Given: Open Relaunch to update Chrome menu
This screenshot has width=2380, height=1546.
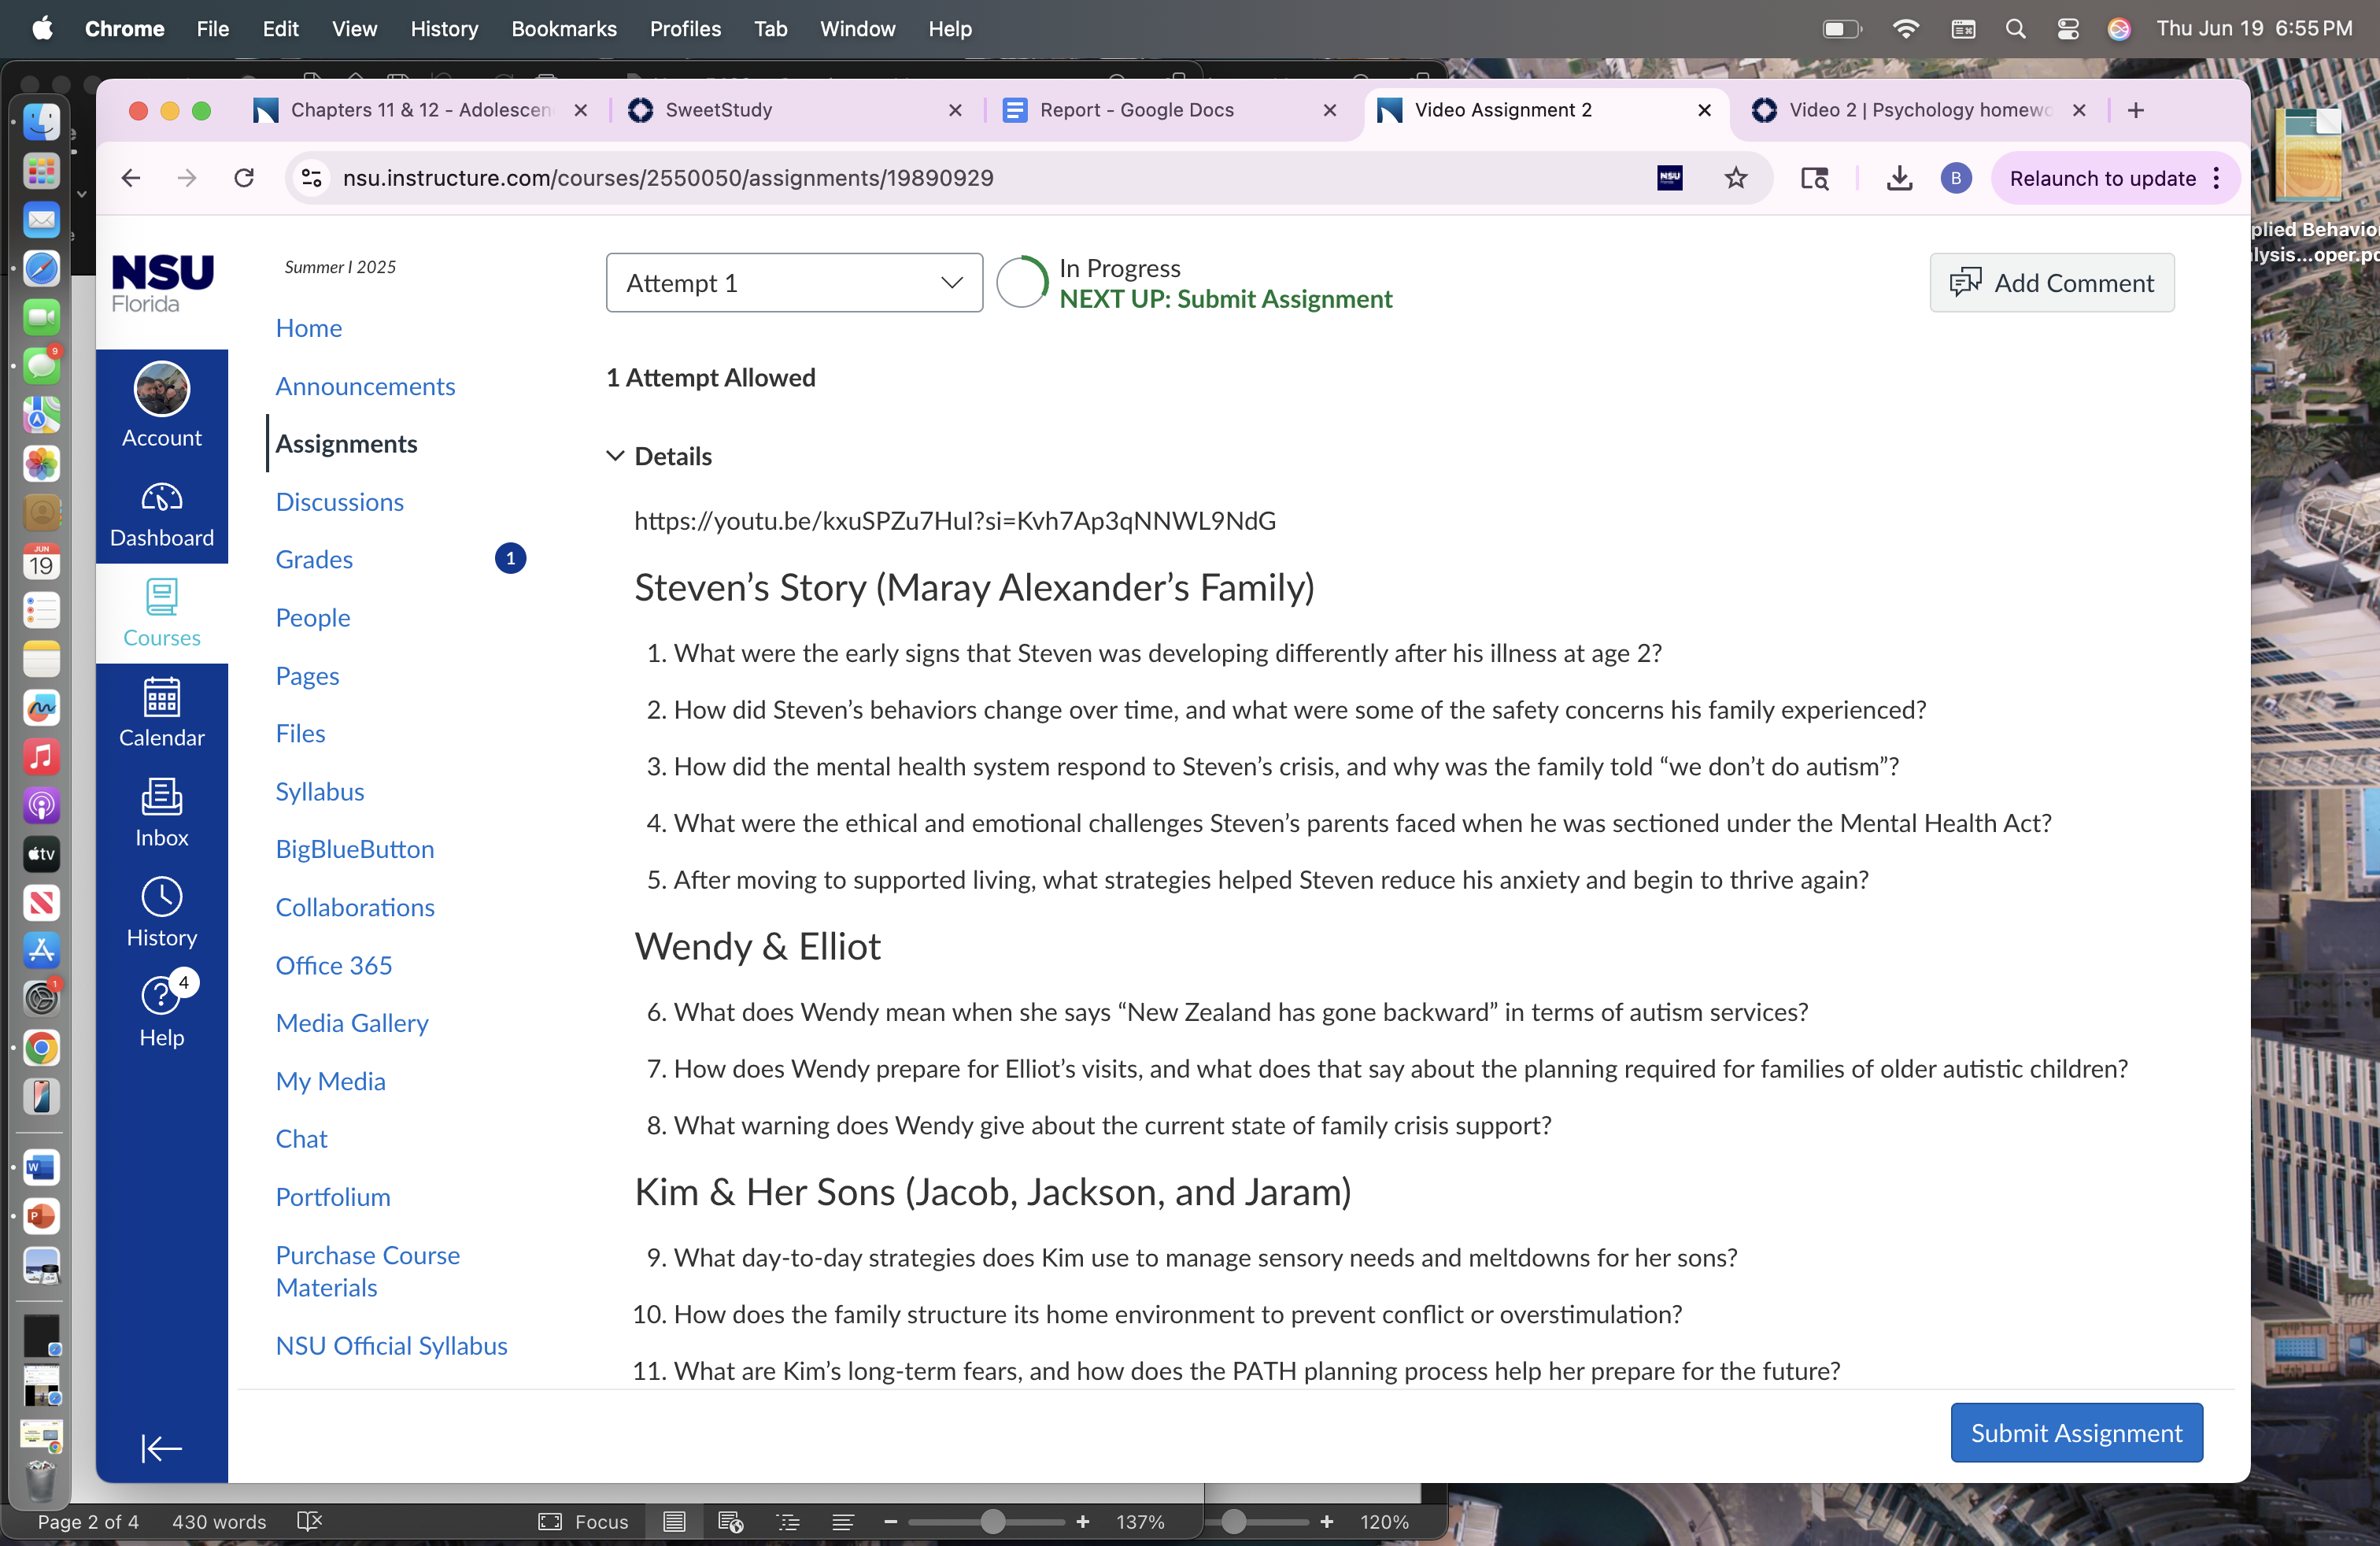Looking at the screenshot, I should click(x=2114, y=178).
